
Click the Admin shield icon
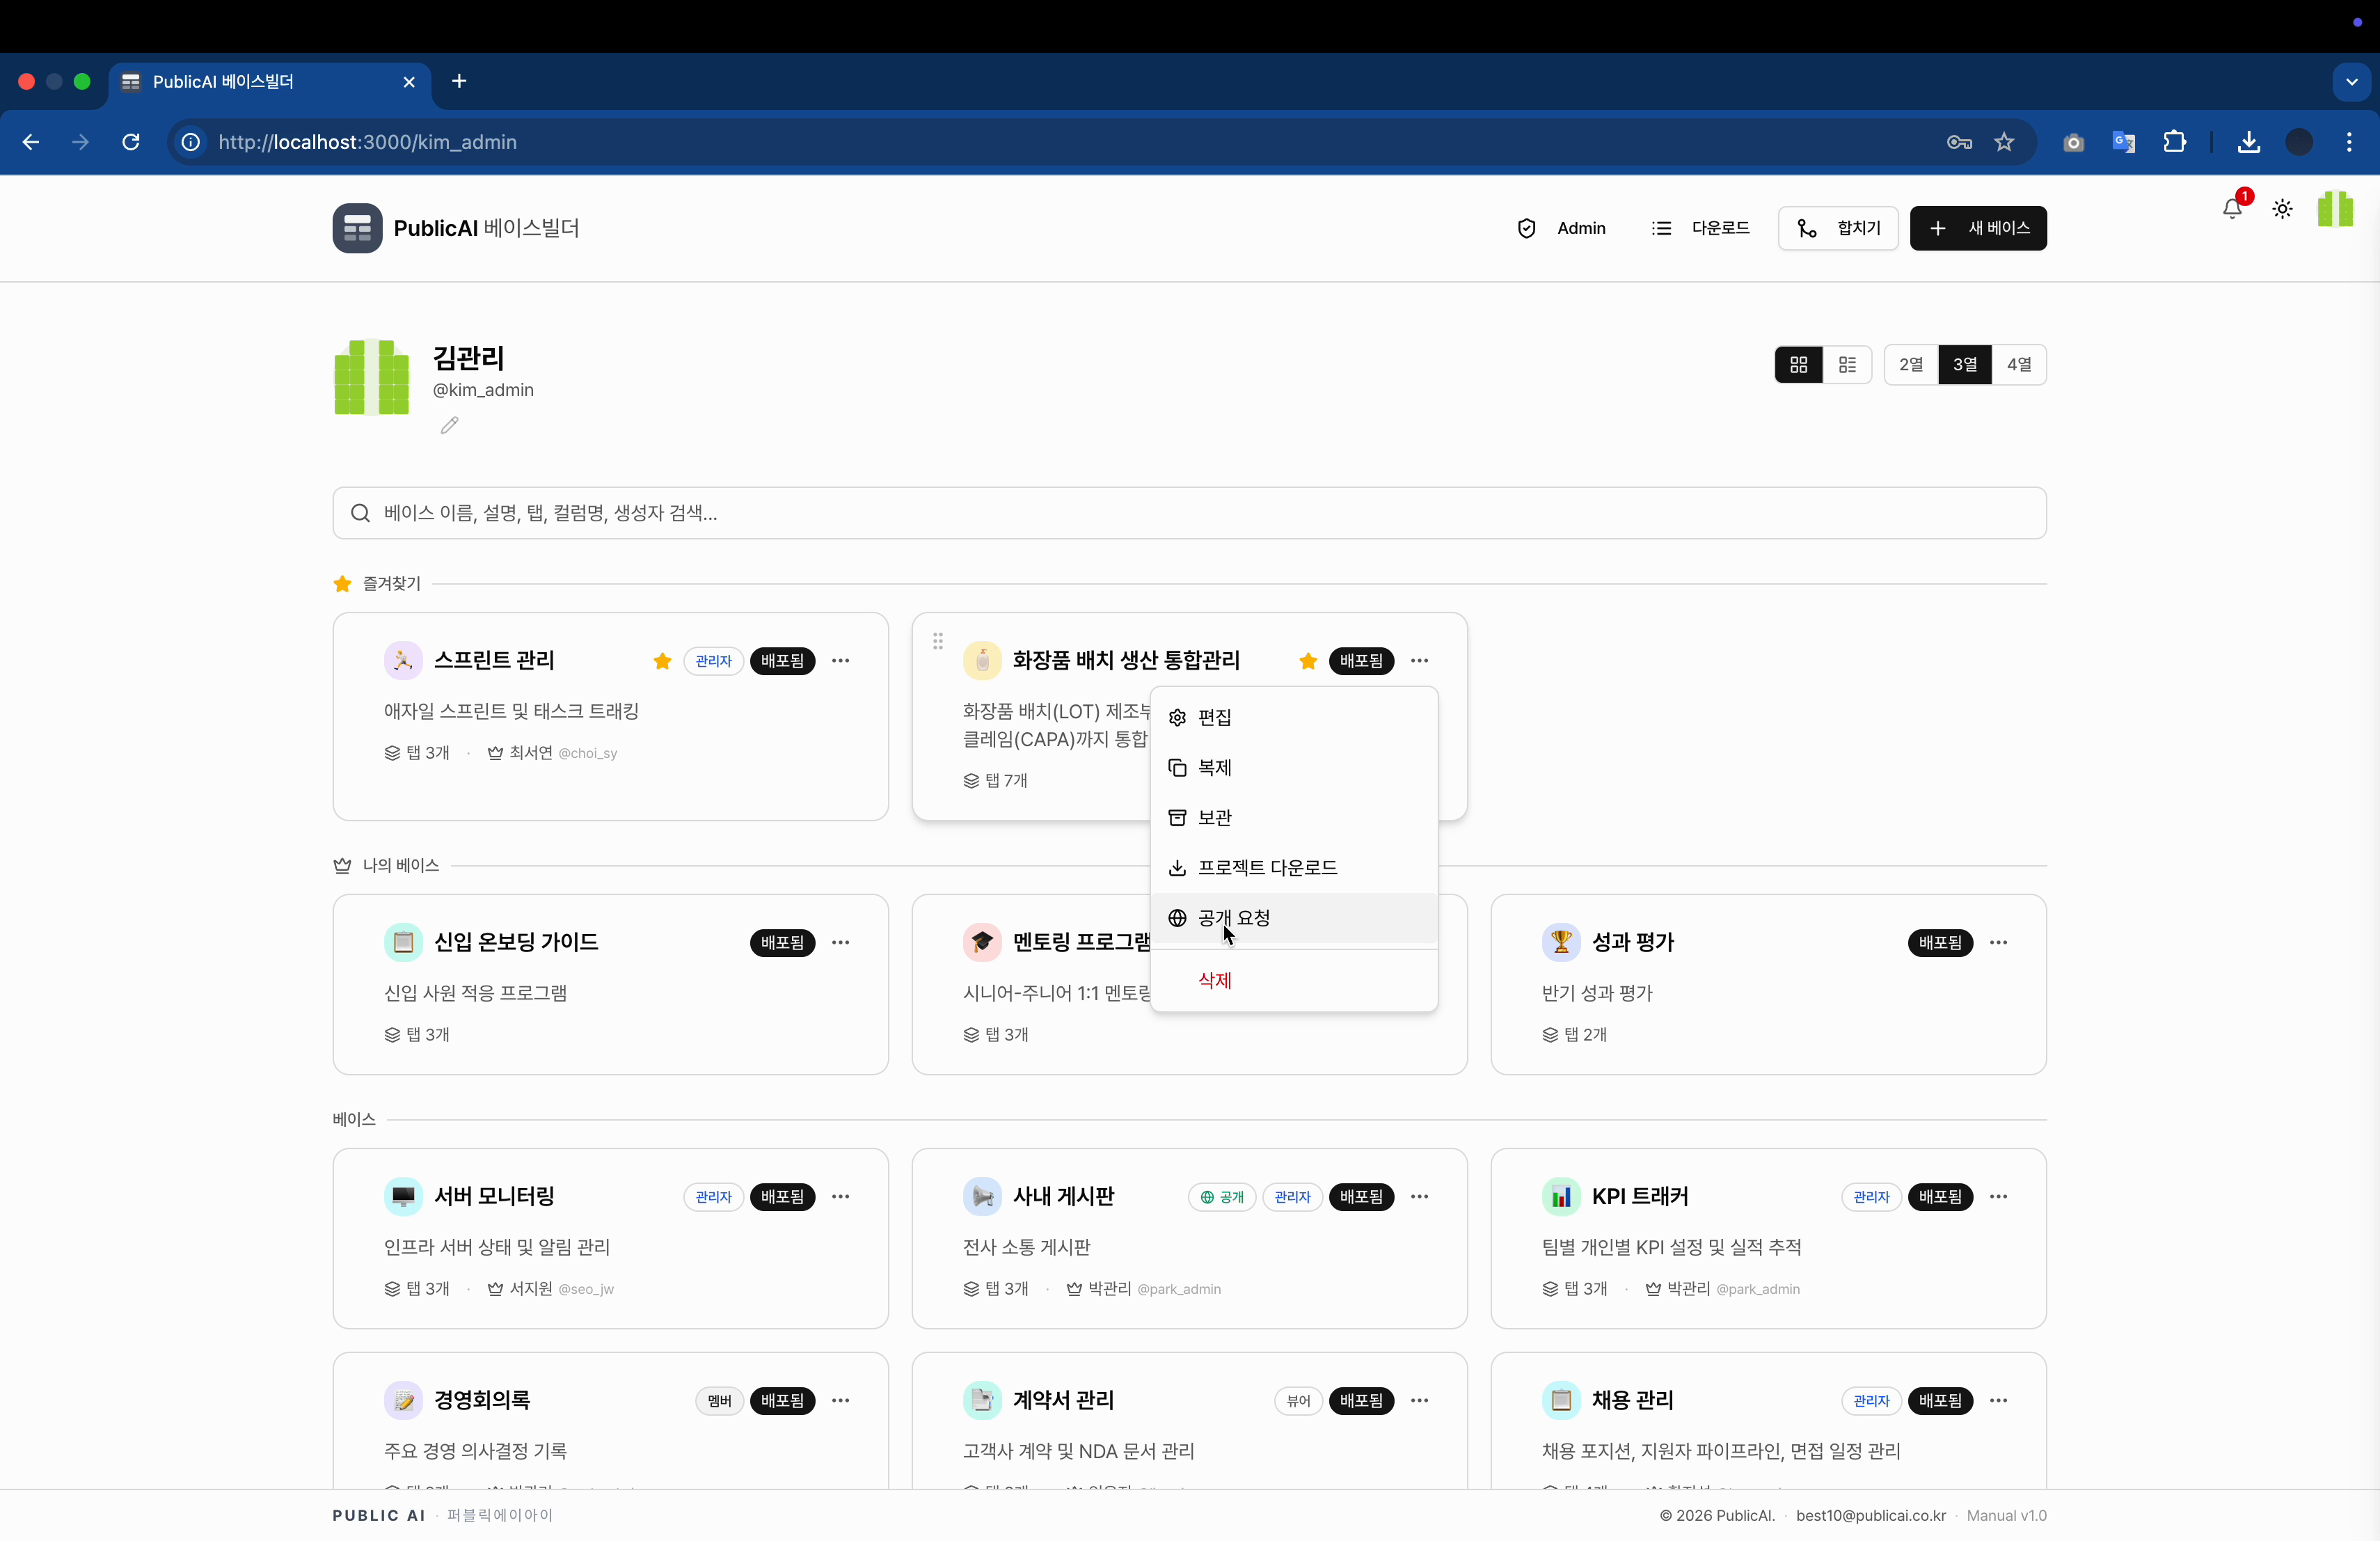pyautogui.click(x=1526, y=227)
